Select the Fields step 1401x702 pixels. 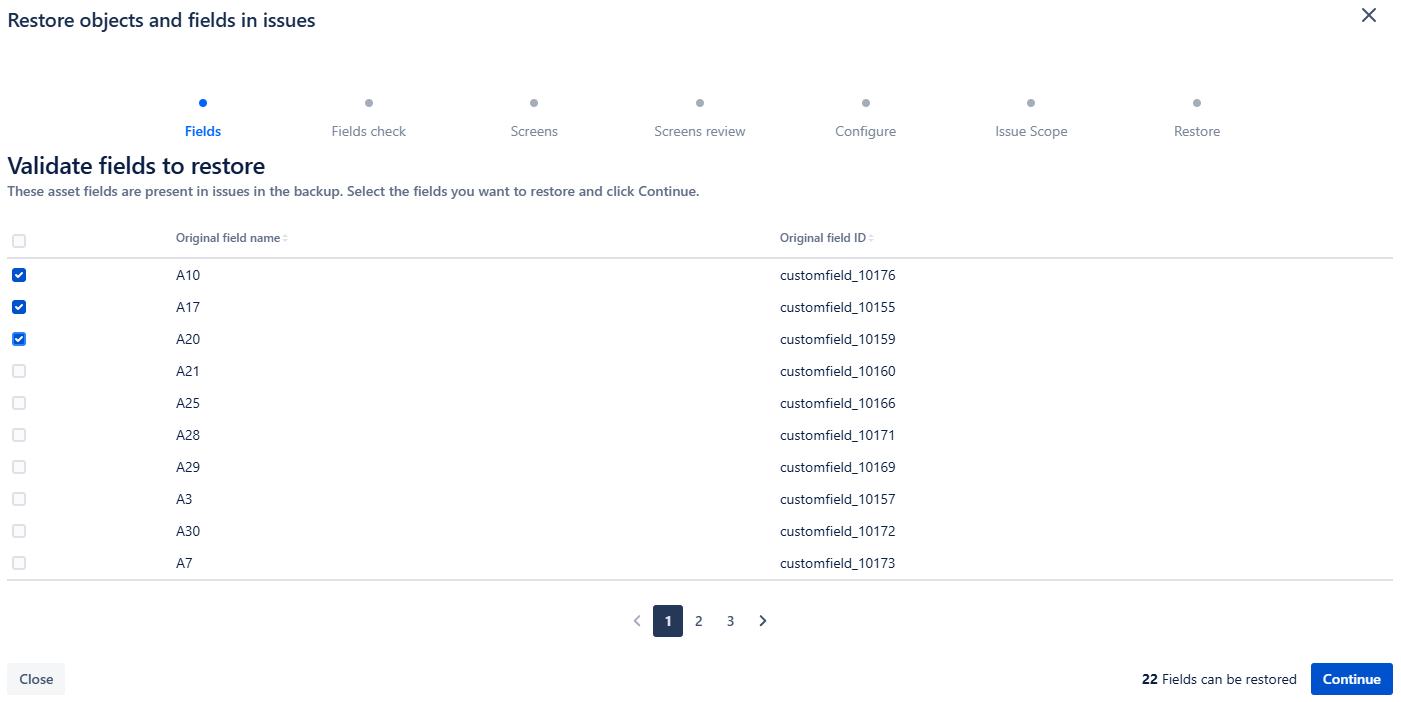click(203, 131)
